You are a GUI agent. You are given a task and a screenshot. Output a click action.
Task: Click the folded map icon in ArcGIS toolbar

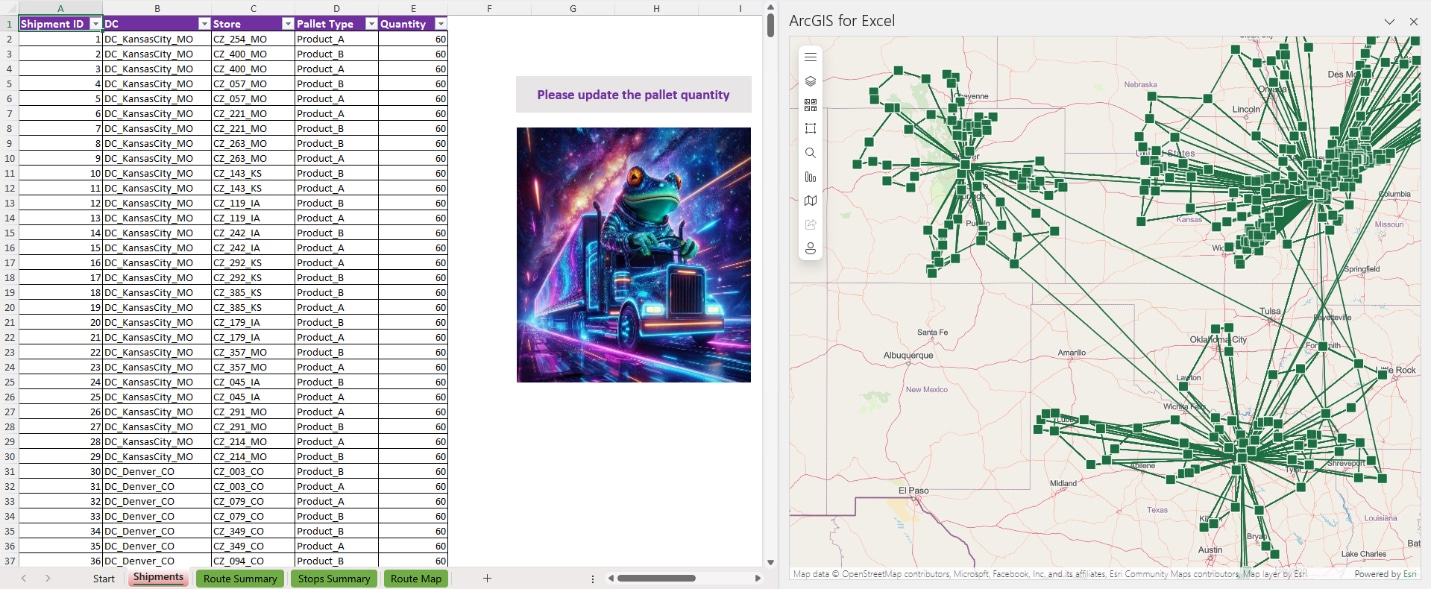point(811,201)
